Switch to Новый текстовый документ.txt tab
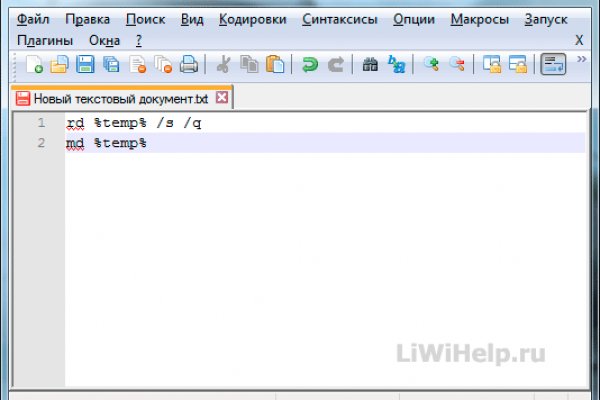The height and width of the screenshot is (400, 600). tap(122, 99)
